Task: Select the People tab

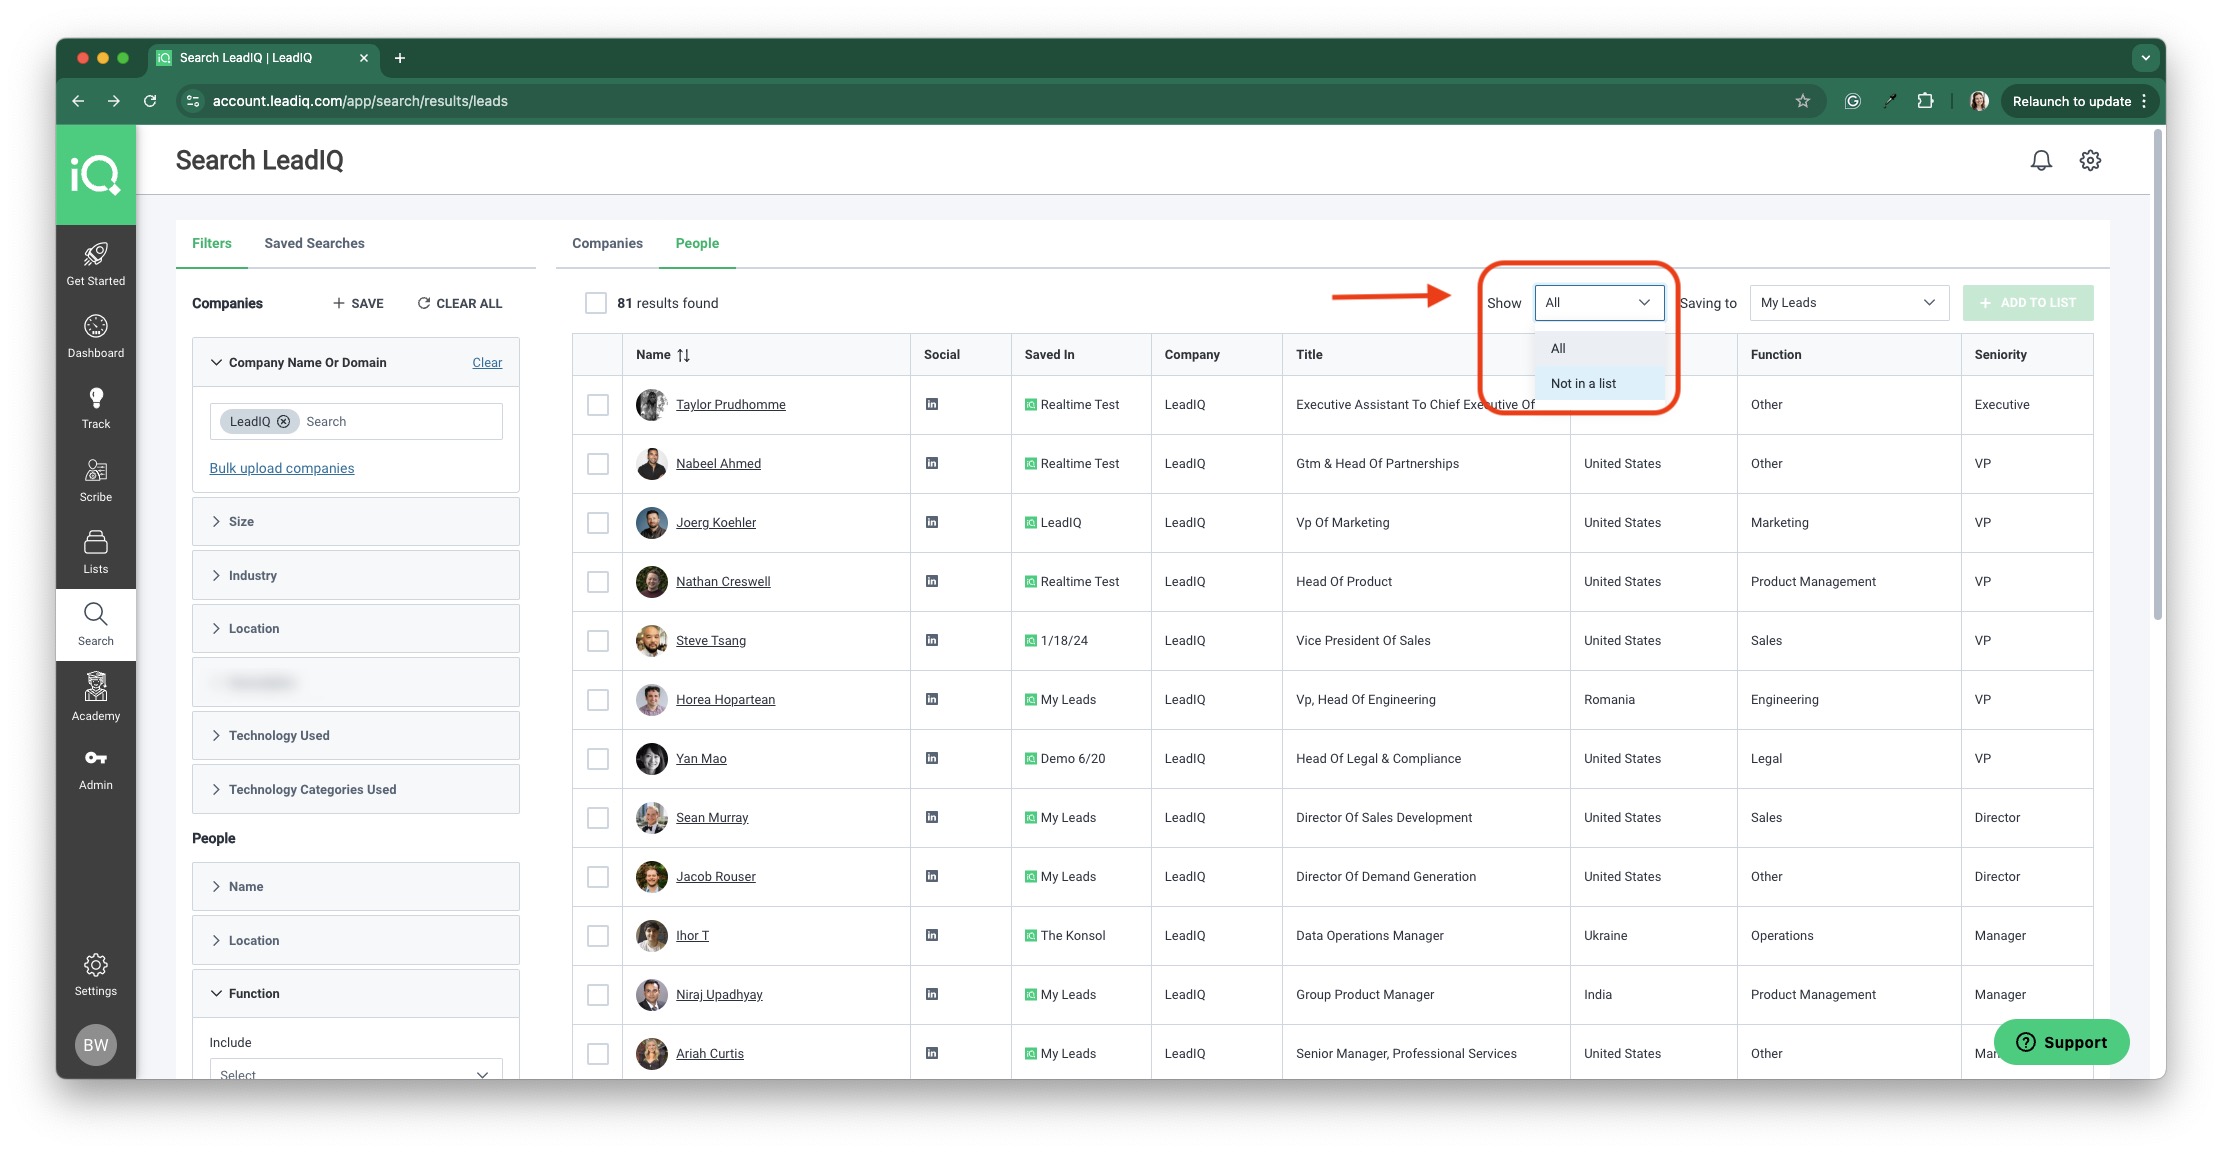Action: pyautogui.click(x=697, y=244)
